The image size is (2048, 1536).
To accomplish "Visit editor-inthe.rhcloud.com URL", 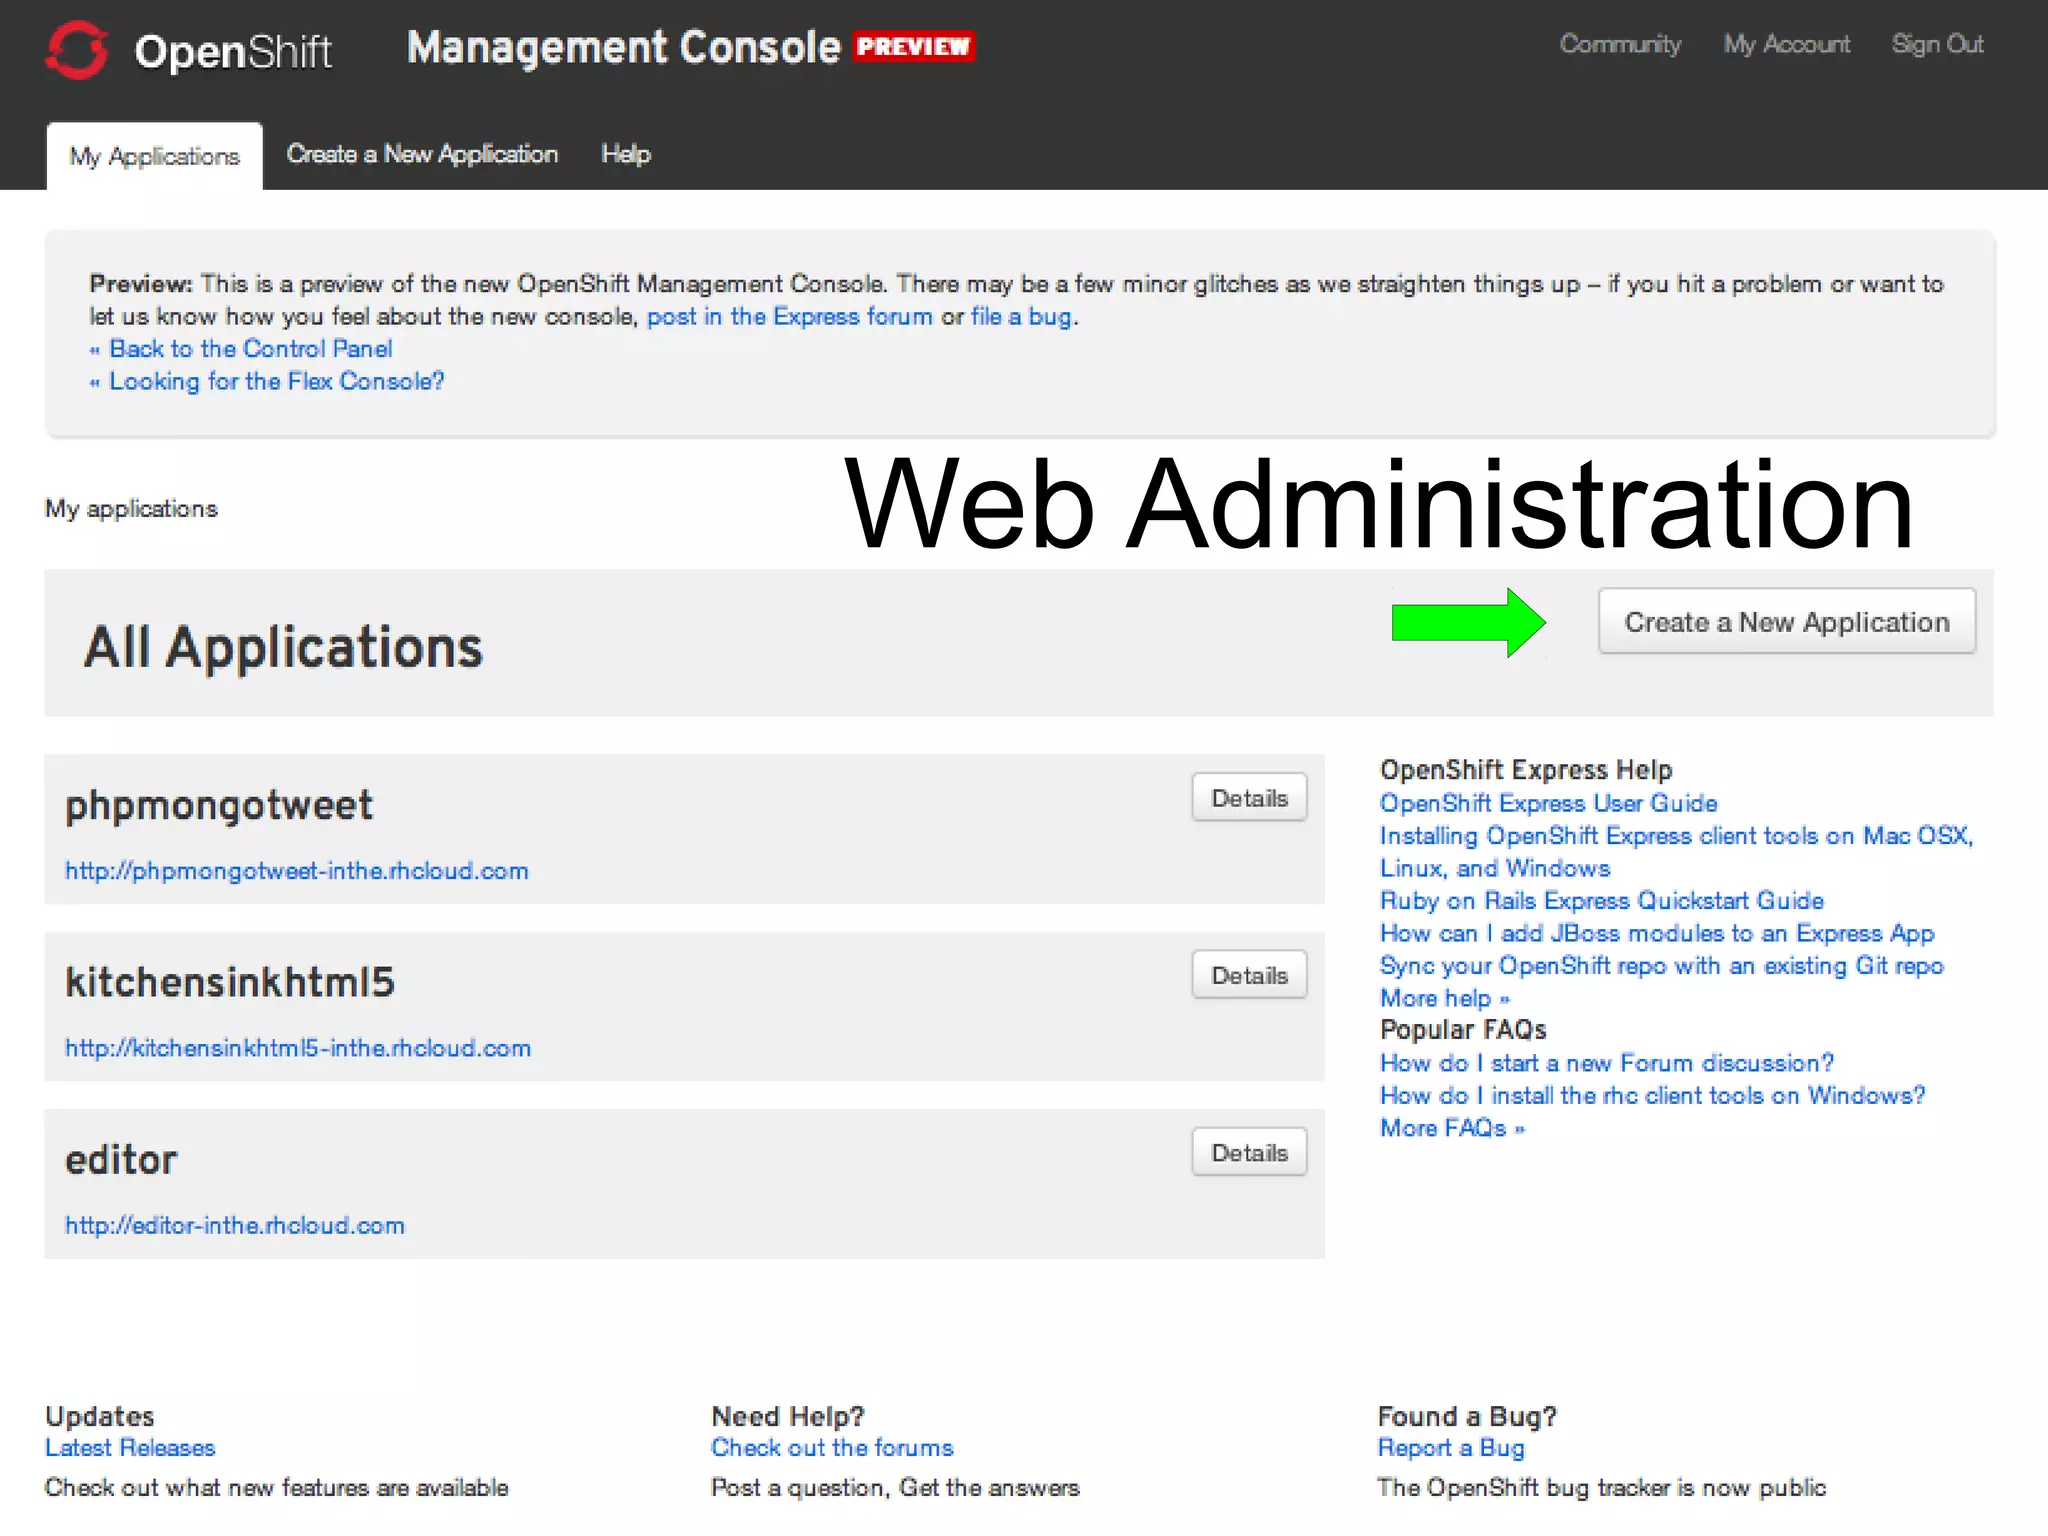I will click(x=235, y=1225).
